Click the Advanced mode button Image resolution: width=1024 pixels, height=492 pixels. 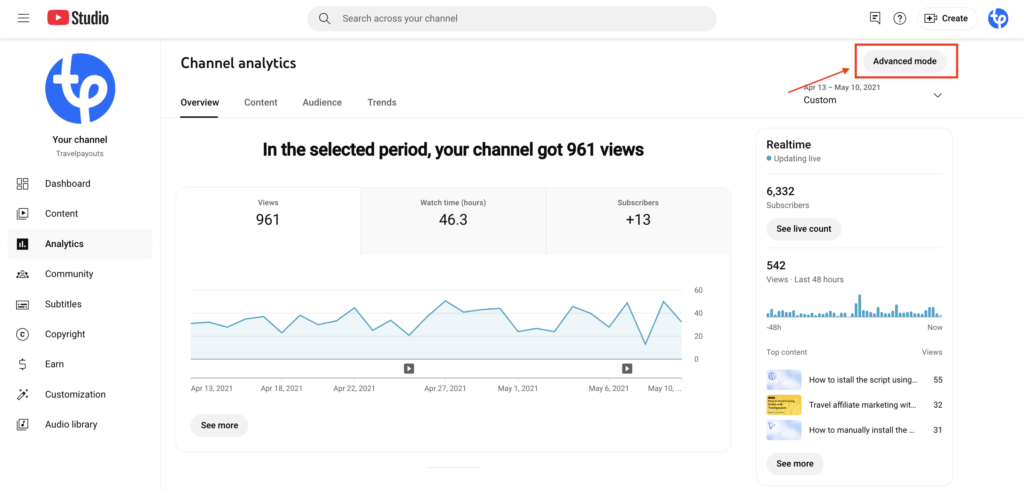click(904, 61)
